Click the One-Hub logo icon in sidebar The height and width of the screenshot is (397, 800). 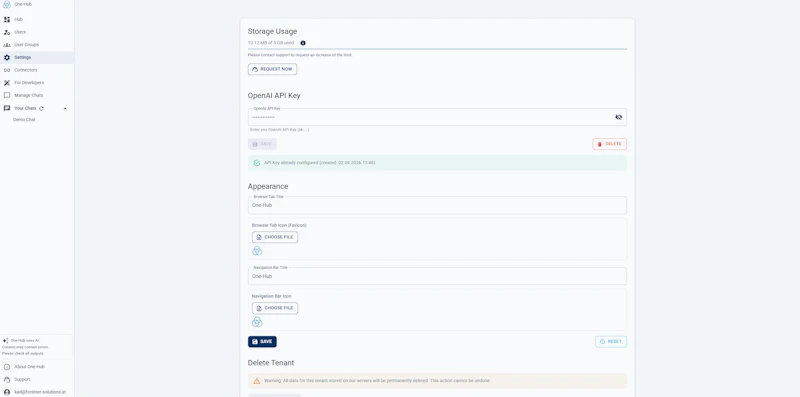coord(7,5)
